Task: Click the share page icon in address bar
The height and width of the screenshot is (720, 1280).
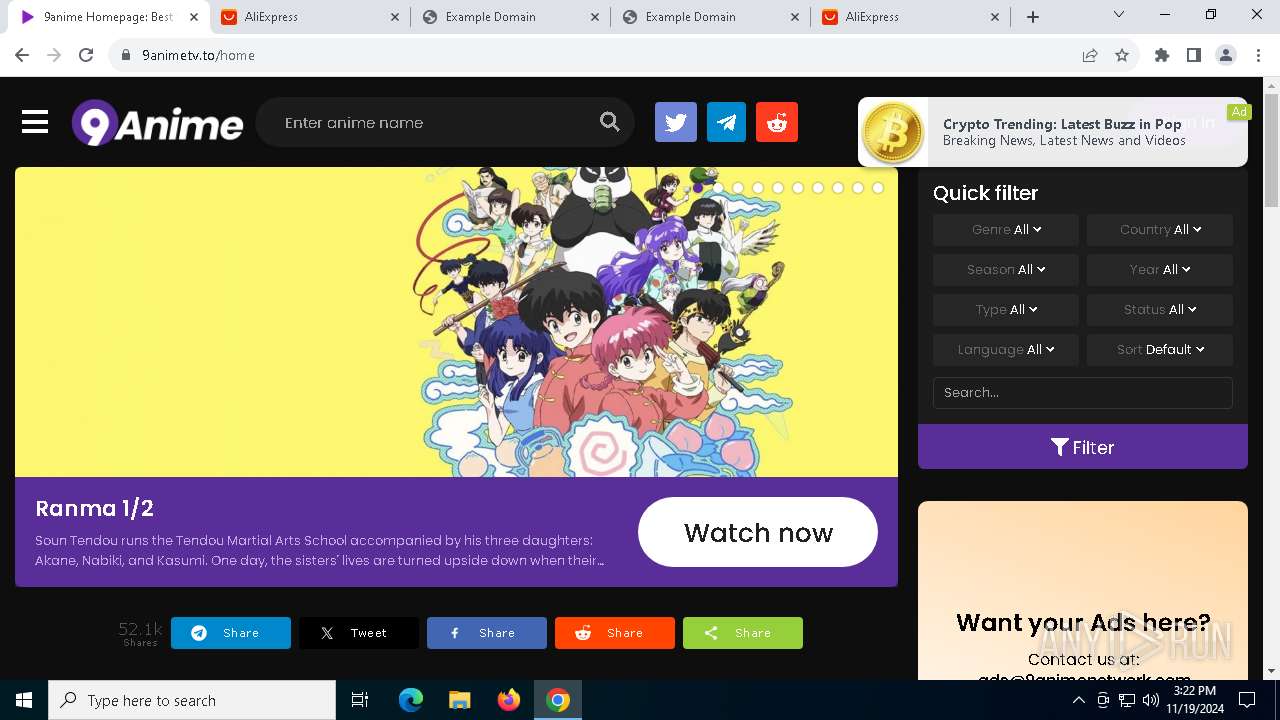Action: pyautogui.click(x=1090, y=55)
